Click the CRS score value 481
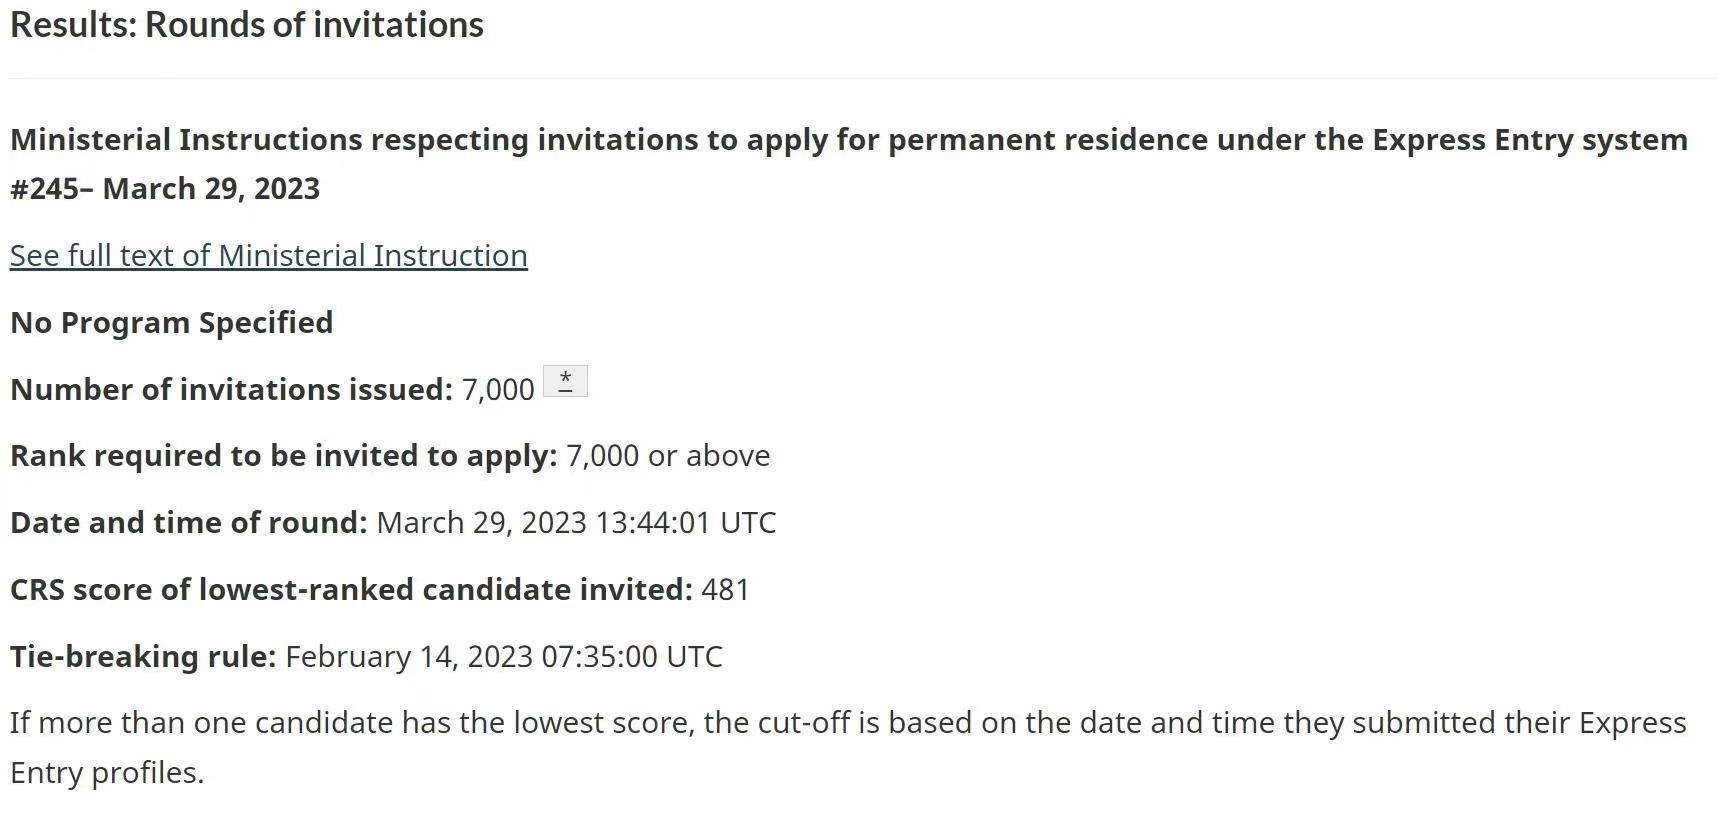The width and height of the screenshot is (1717, 837). pos(726,590)
